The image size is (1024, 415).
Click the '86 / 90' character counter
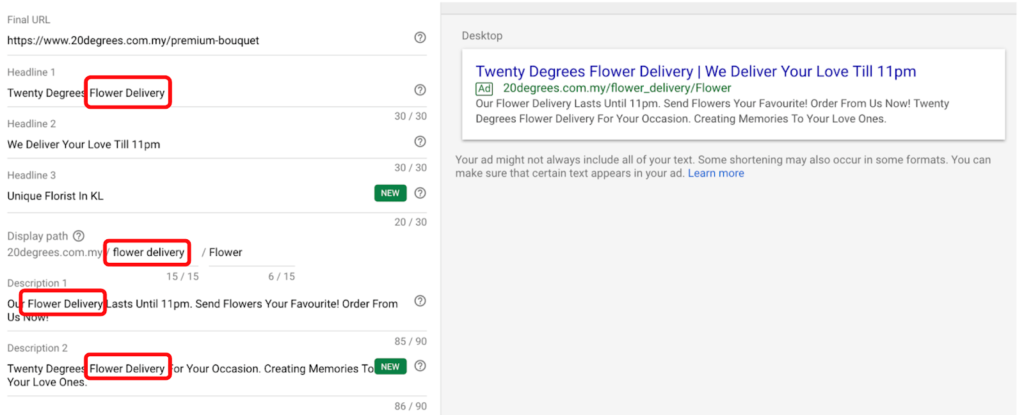[410, 407]
